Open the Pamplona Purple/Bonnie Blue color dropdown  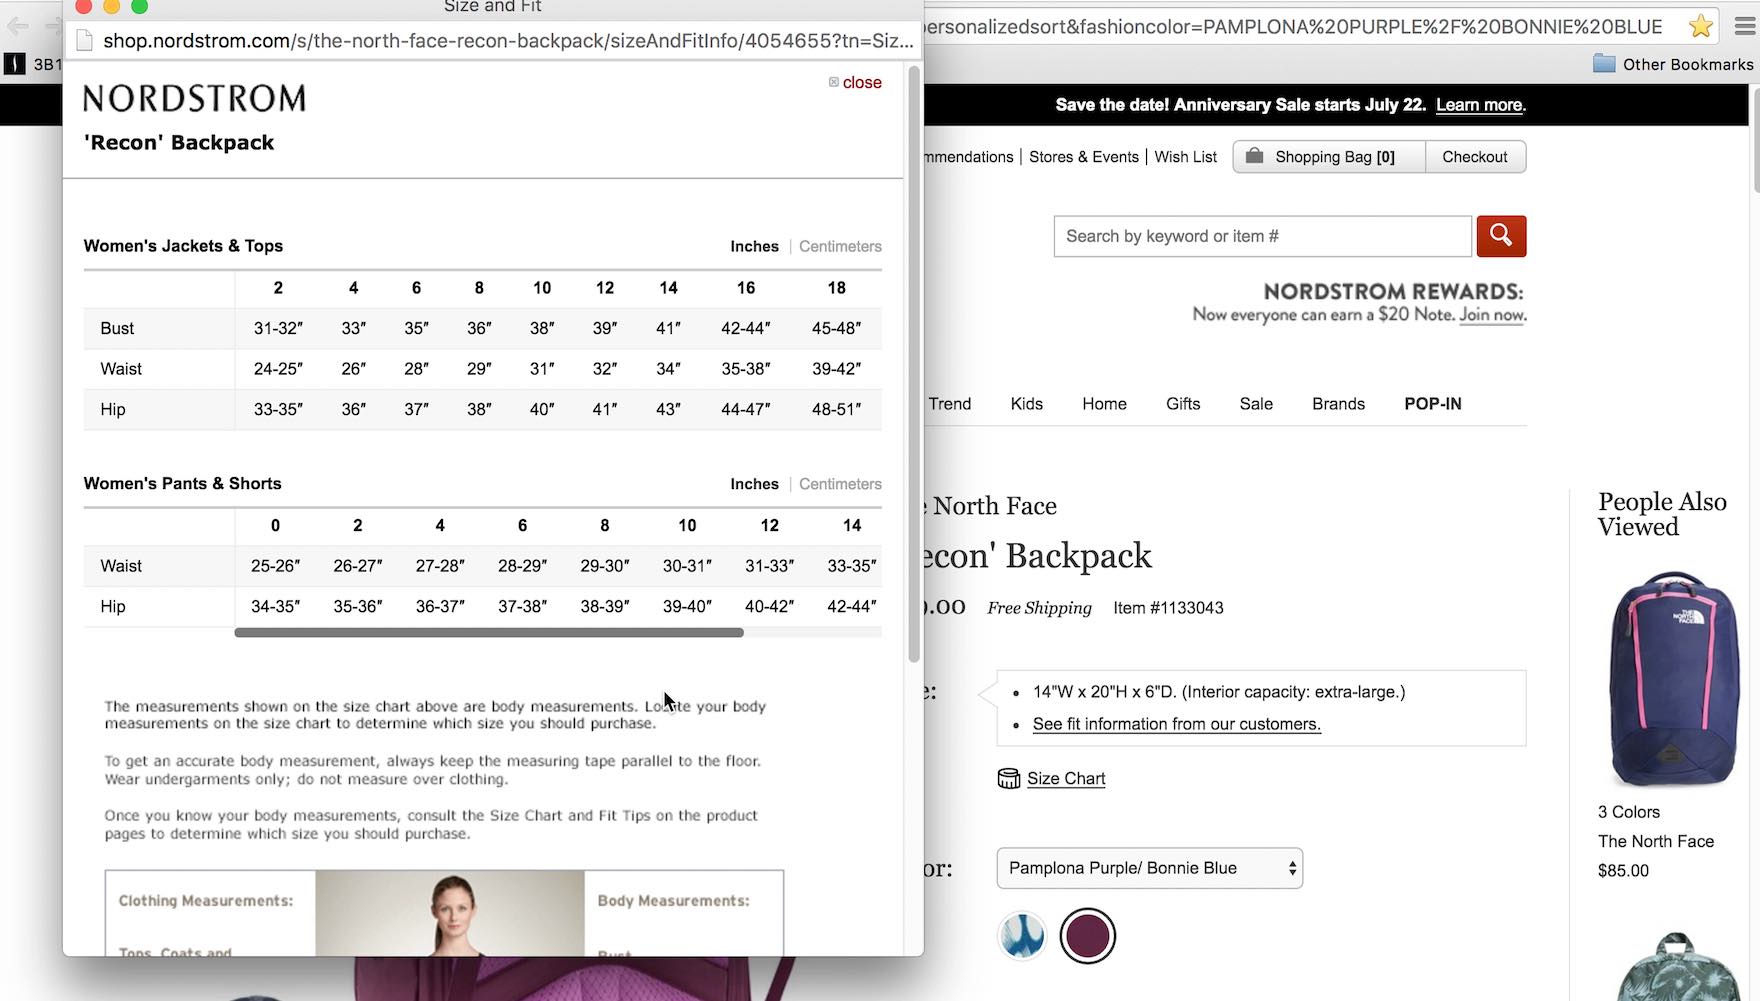[1149, 868]
